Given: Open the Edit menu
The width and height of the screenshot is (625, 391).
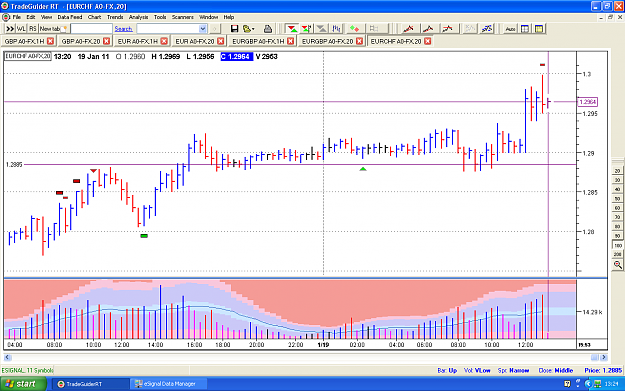Looking at the screenshot, I should [31, 17].
